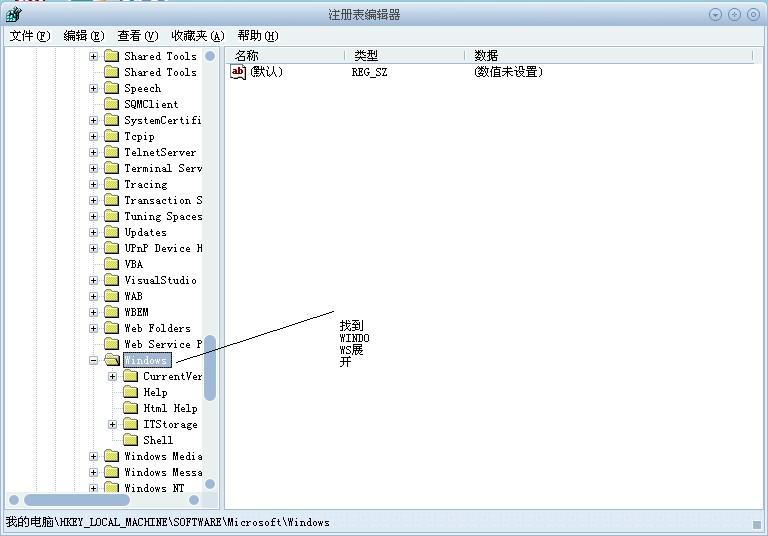Screen dimensions: 768x536
Task: Sort by the 名称 column header
Action: click(x=285, y=55)
